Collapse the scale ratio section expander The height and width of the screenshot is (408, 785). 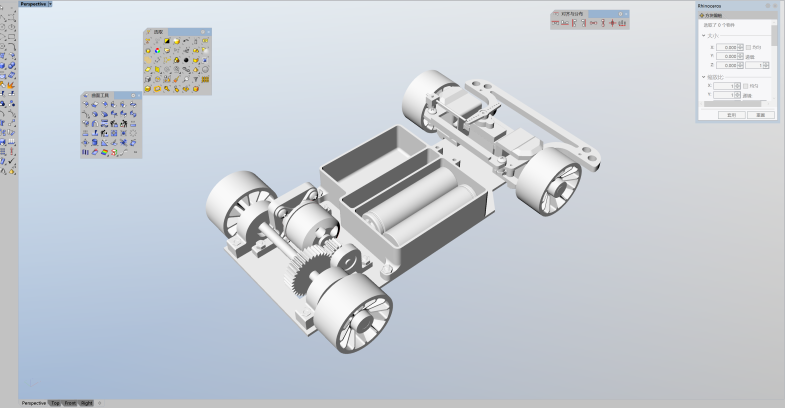[x=703, y=76]
